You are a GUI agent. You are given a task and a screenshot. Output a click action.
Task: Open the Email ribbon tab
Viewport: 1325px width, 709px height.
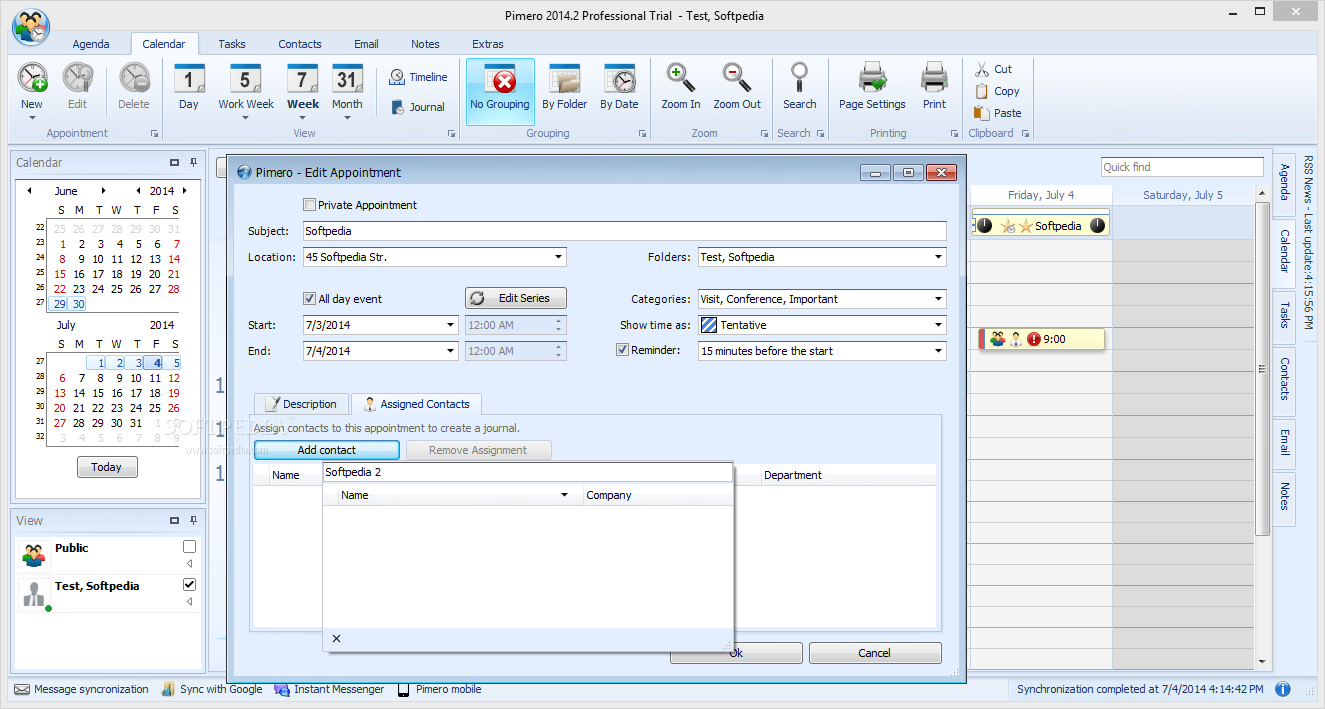point(366,44)
